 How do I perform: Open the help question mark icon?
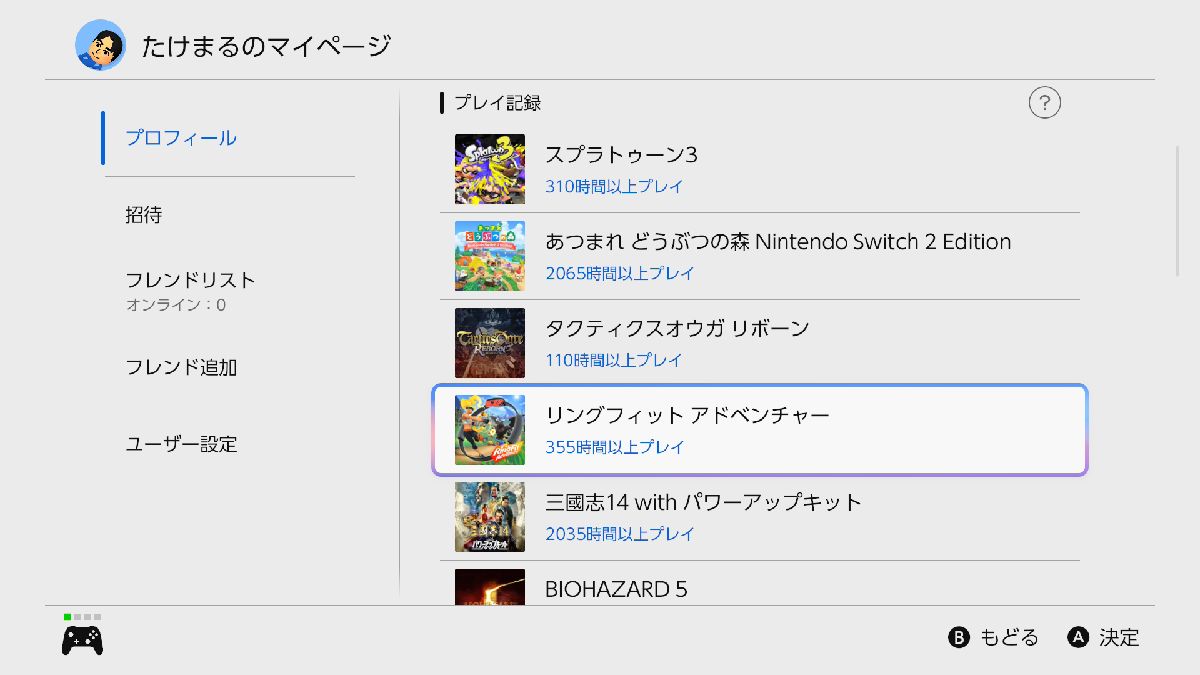tap(1044, 102)
